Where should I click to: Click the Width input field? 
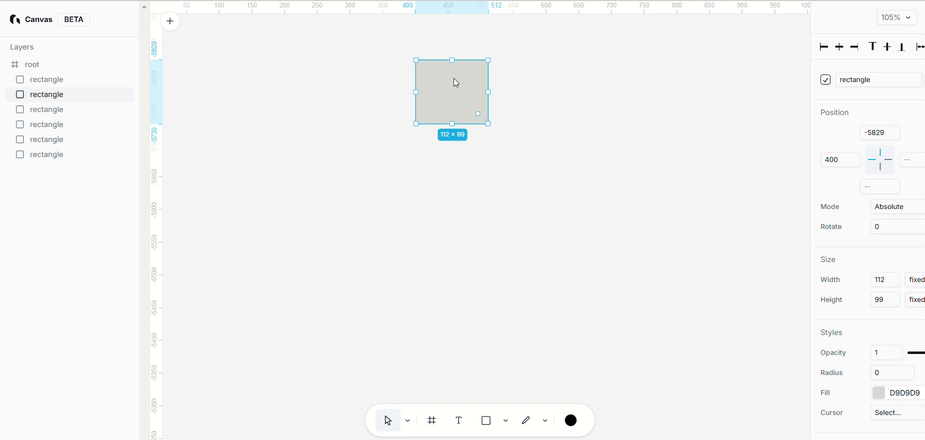[884, 280]
